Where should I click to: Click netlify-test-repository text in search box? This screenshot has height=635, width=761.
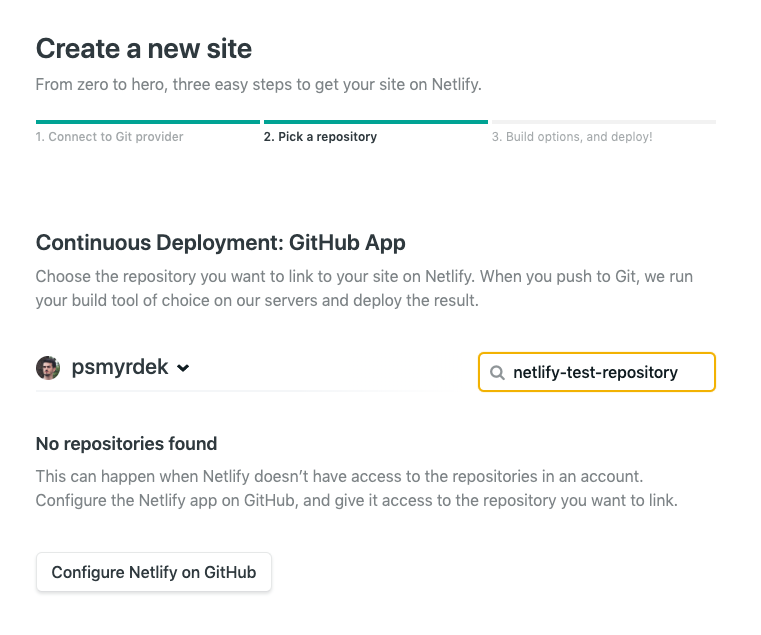tap(596, 372)
